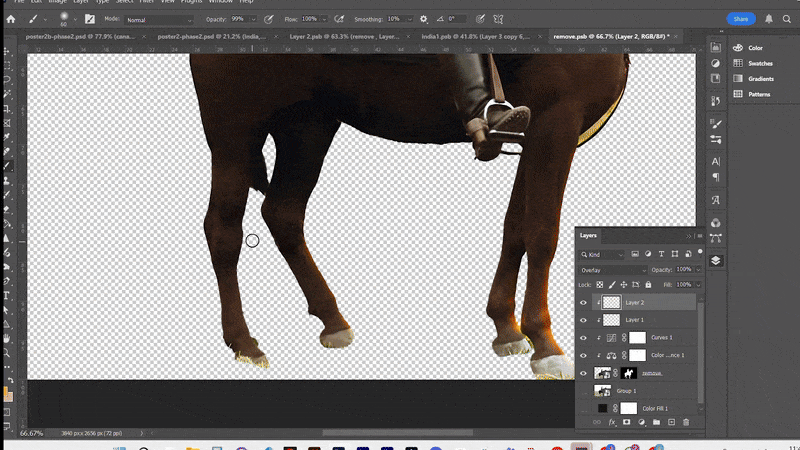Select the Brush tool in toolbar
The image size is (800, 450).
[x=7, y=166]
